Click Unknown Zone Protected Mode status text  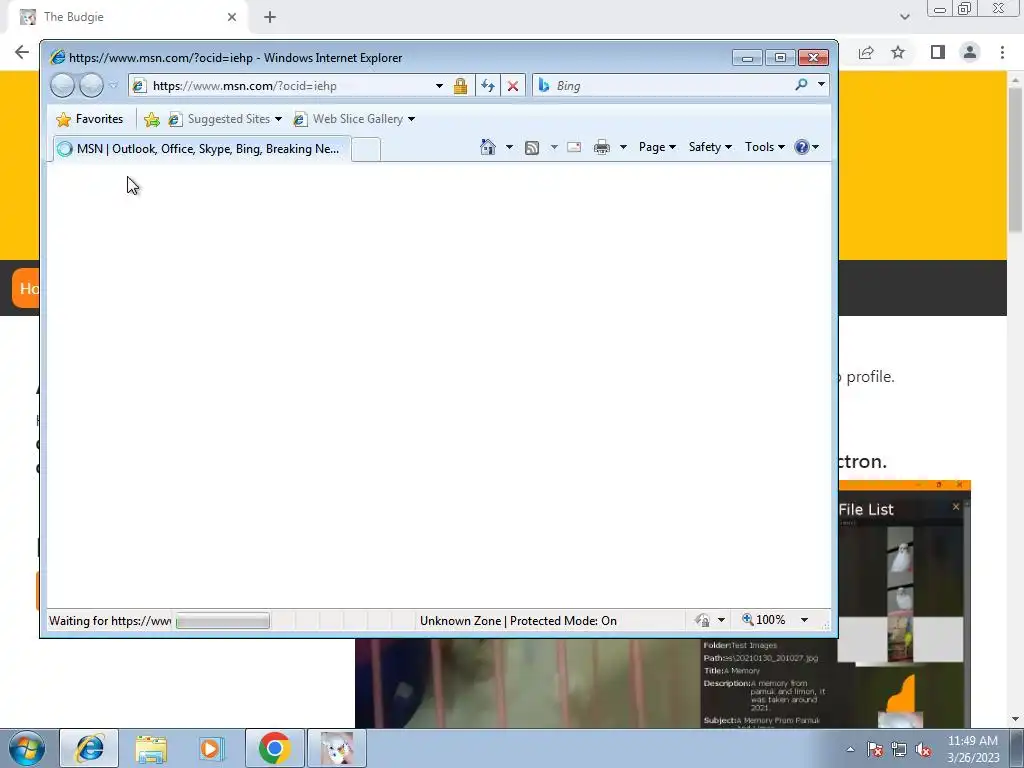click(x=518, y=620)
